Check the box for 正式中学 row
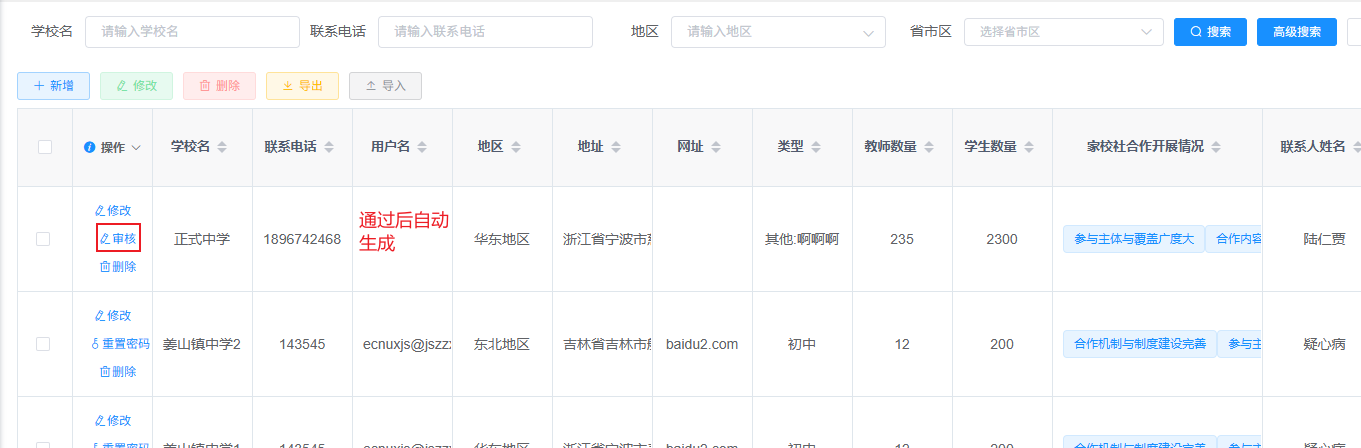 tap(43, 239)
